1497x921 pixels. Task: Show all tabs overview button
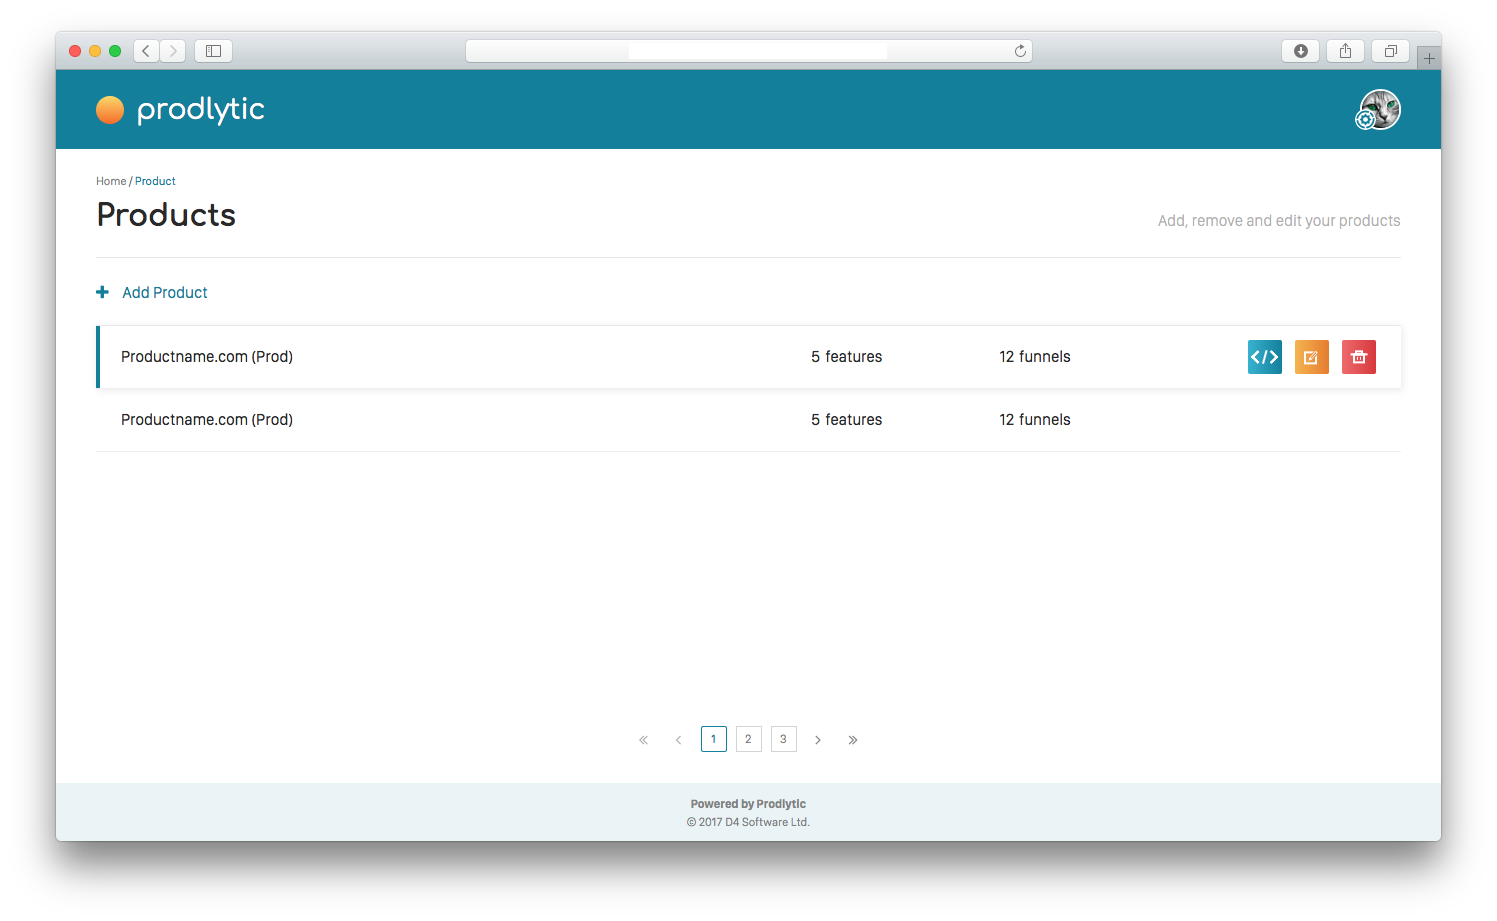pos(1390,51)
